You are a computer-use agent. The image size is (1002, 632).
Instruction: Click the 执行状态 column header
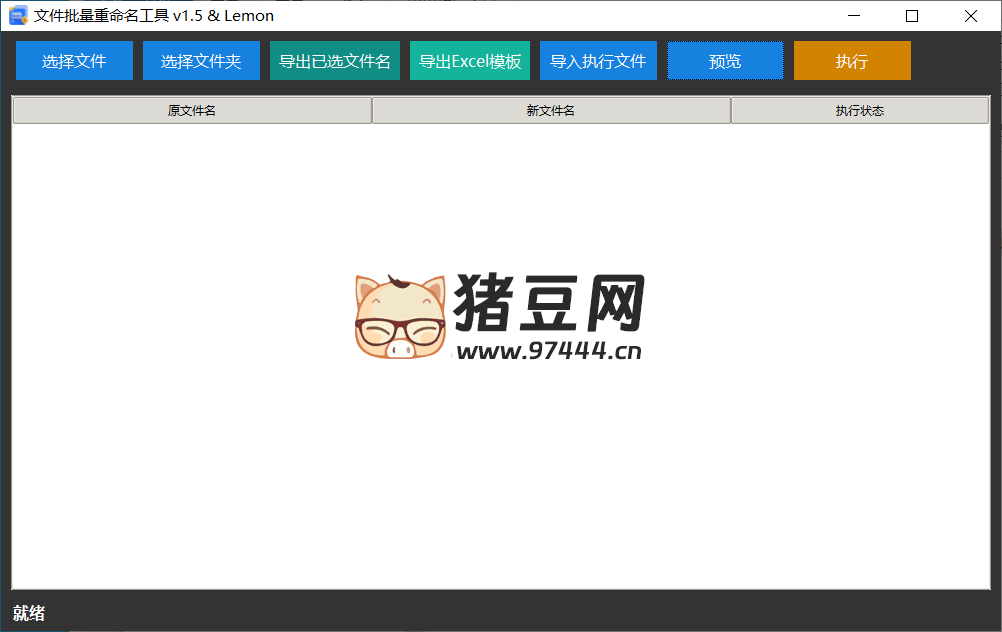[x=860, y=111]
